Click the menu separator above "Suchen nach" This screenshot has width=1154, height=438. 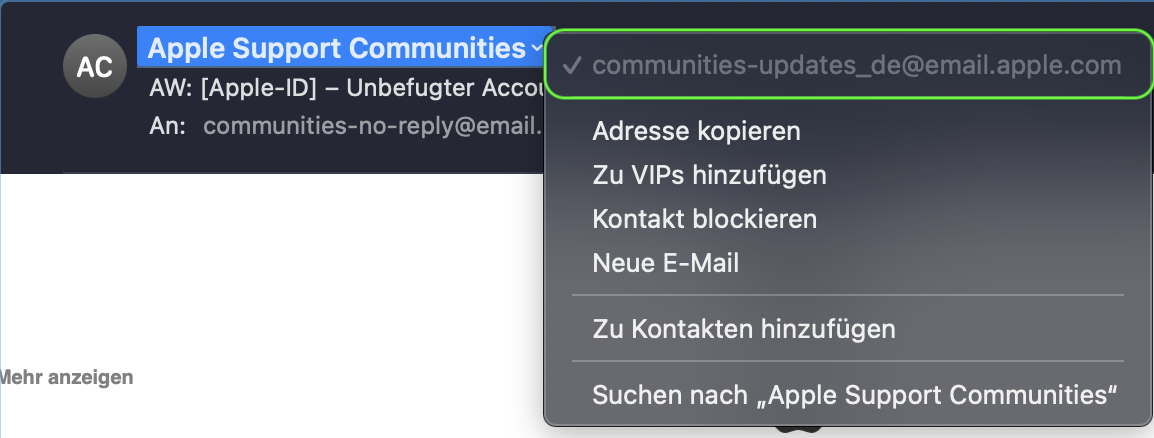[x=847, y=361]
